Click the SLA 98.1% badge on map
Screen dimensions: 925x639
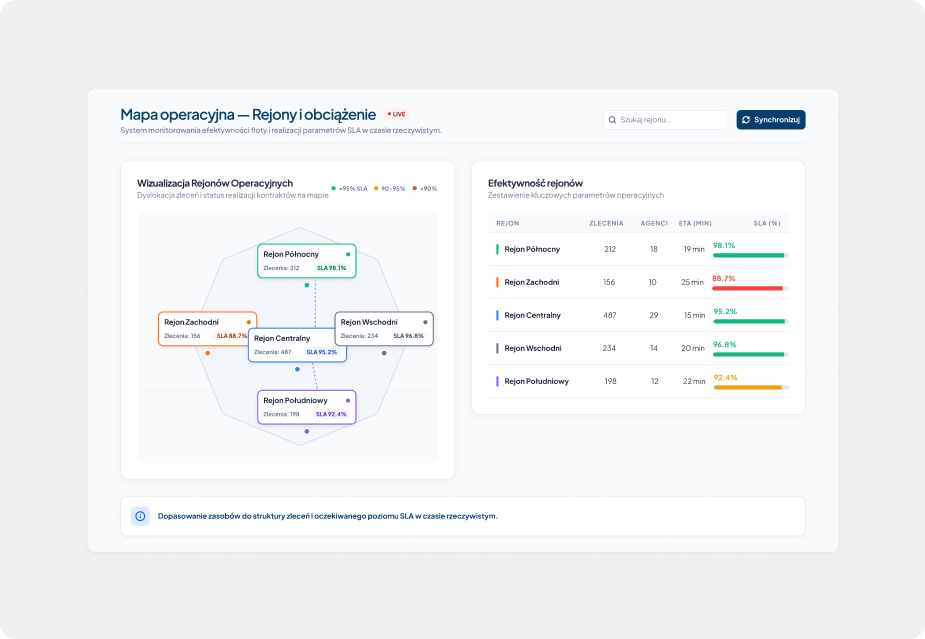(x=332, y=268)
